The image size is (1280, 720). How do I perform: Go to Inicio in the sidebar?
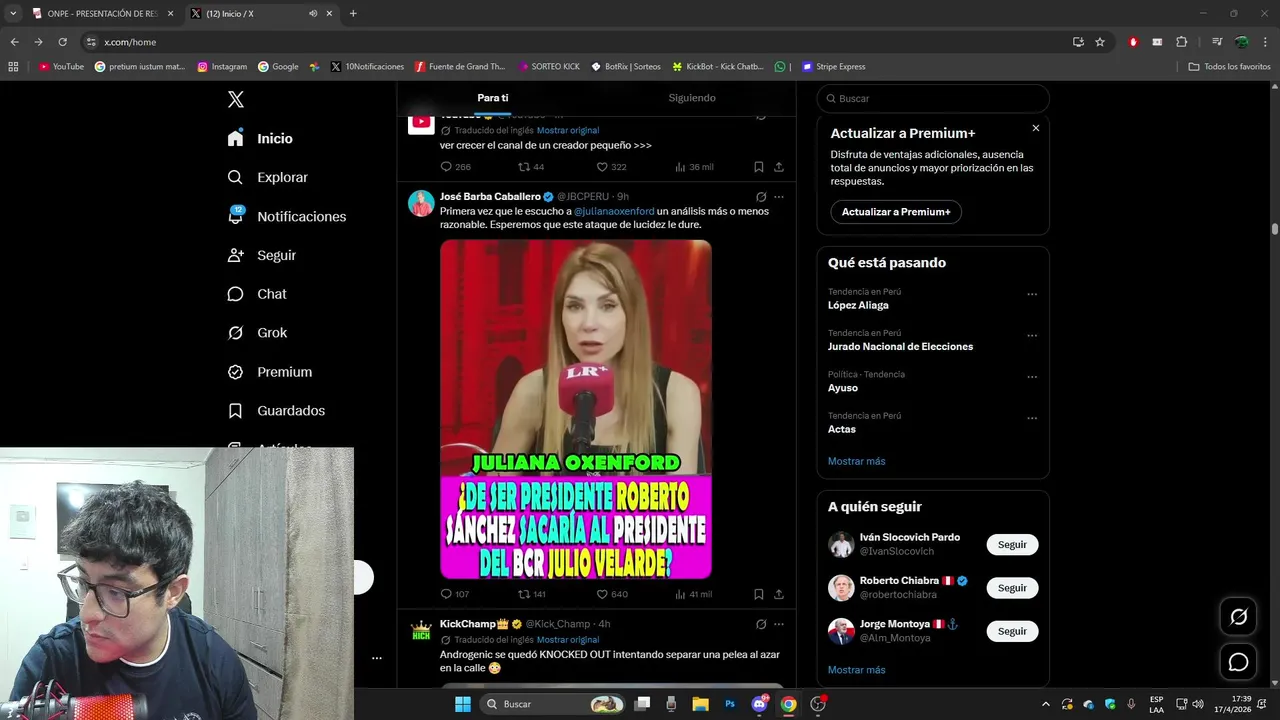click(260, 138)
